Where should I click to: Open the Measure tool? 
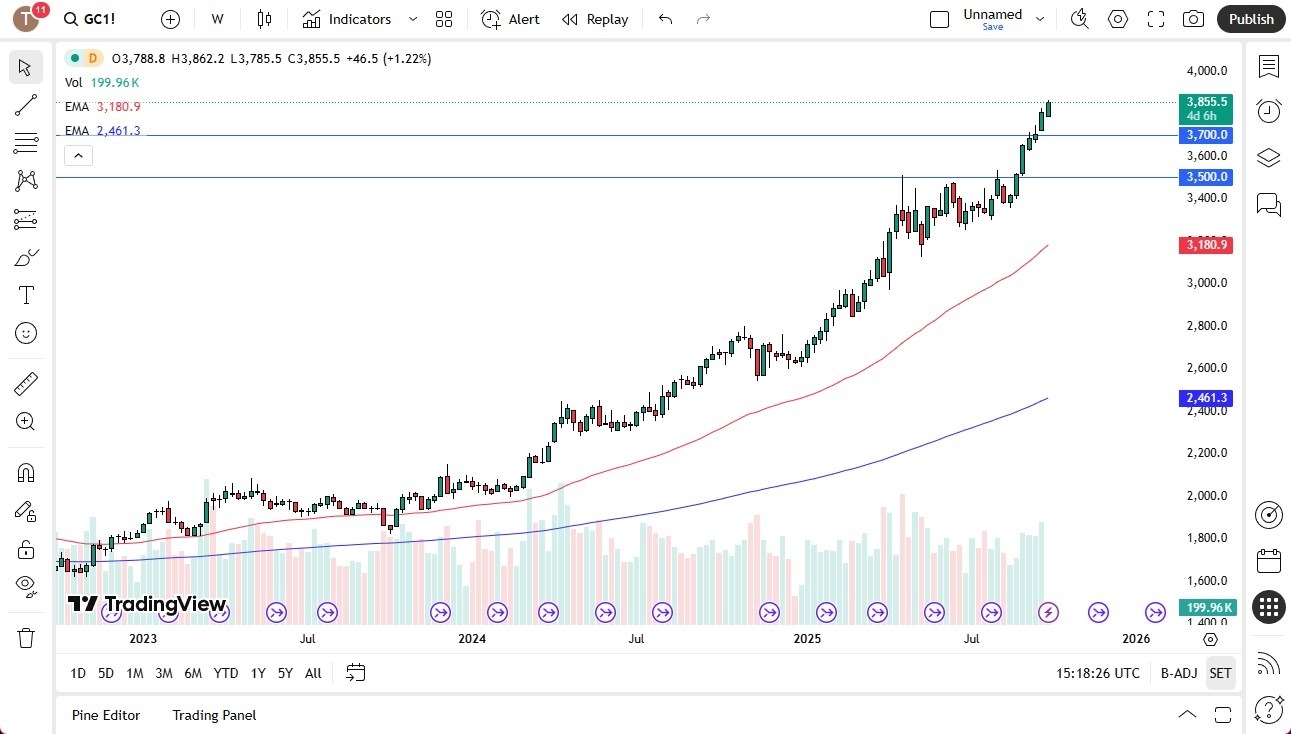[x=25, y=383]
